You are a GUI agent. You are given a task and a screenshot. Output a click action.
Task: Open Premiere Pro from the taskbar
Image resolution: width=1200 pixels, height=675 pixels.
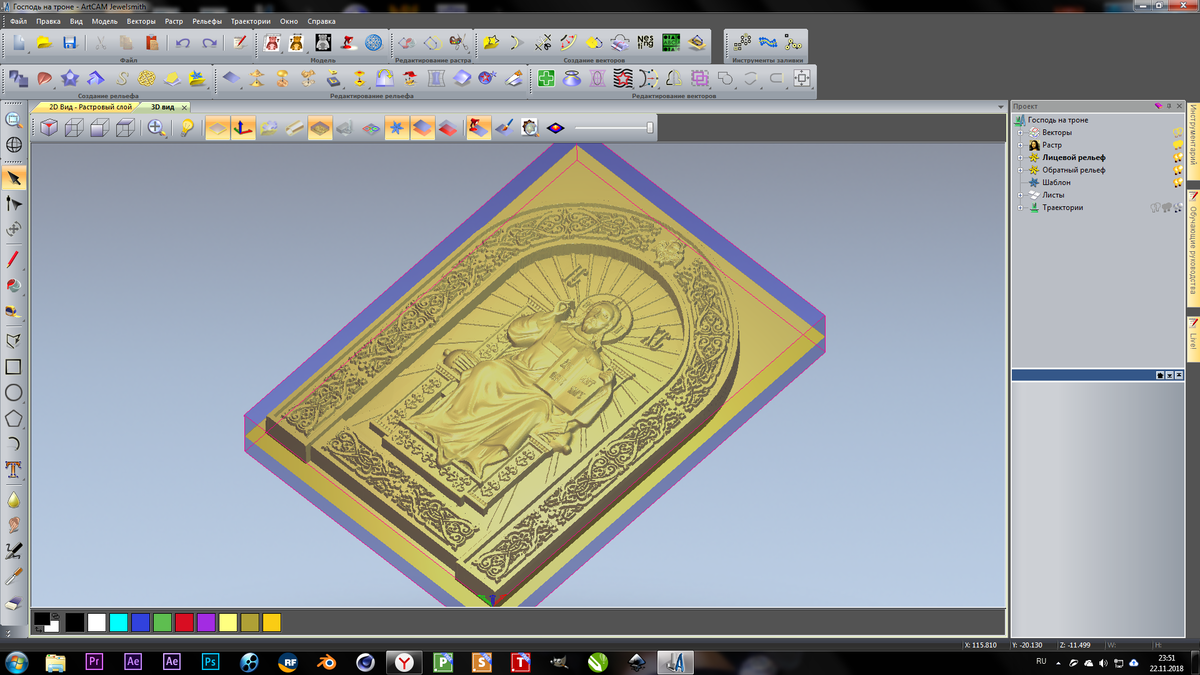pos(95,661)
